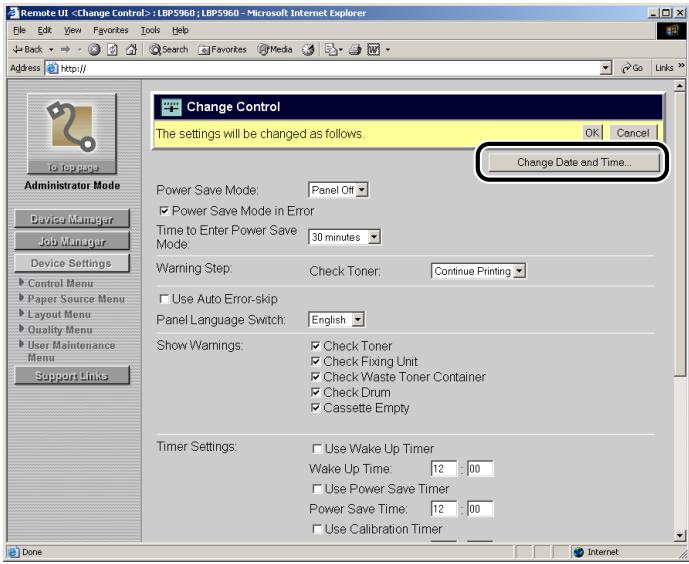Open Job Manager from sidebar
689x564 pixels.
click(72, 241)
